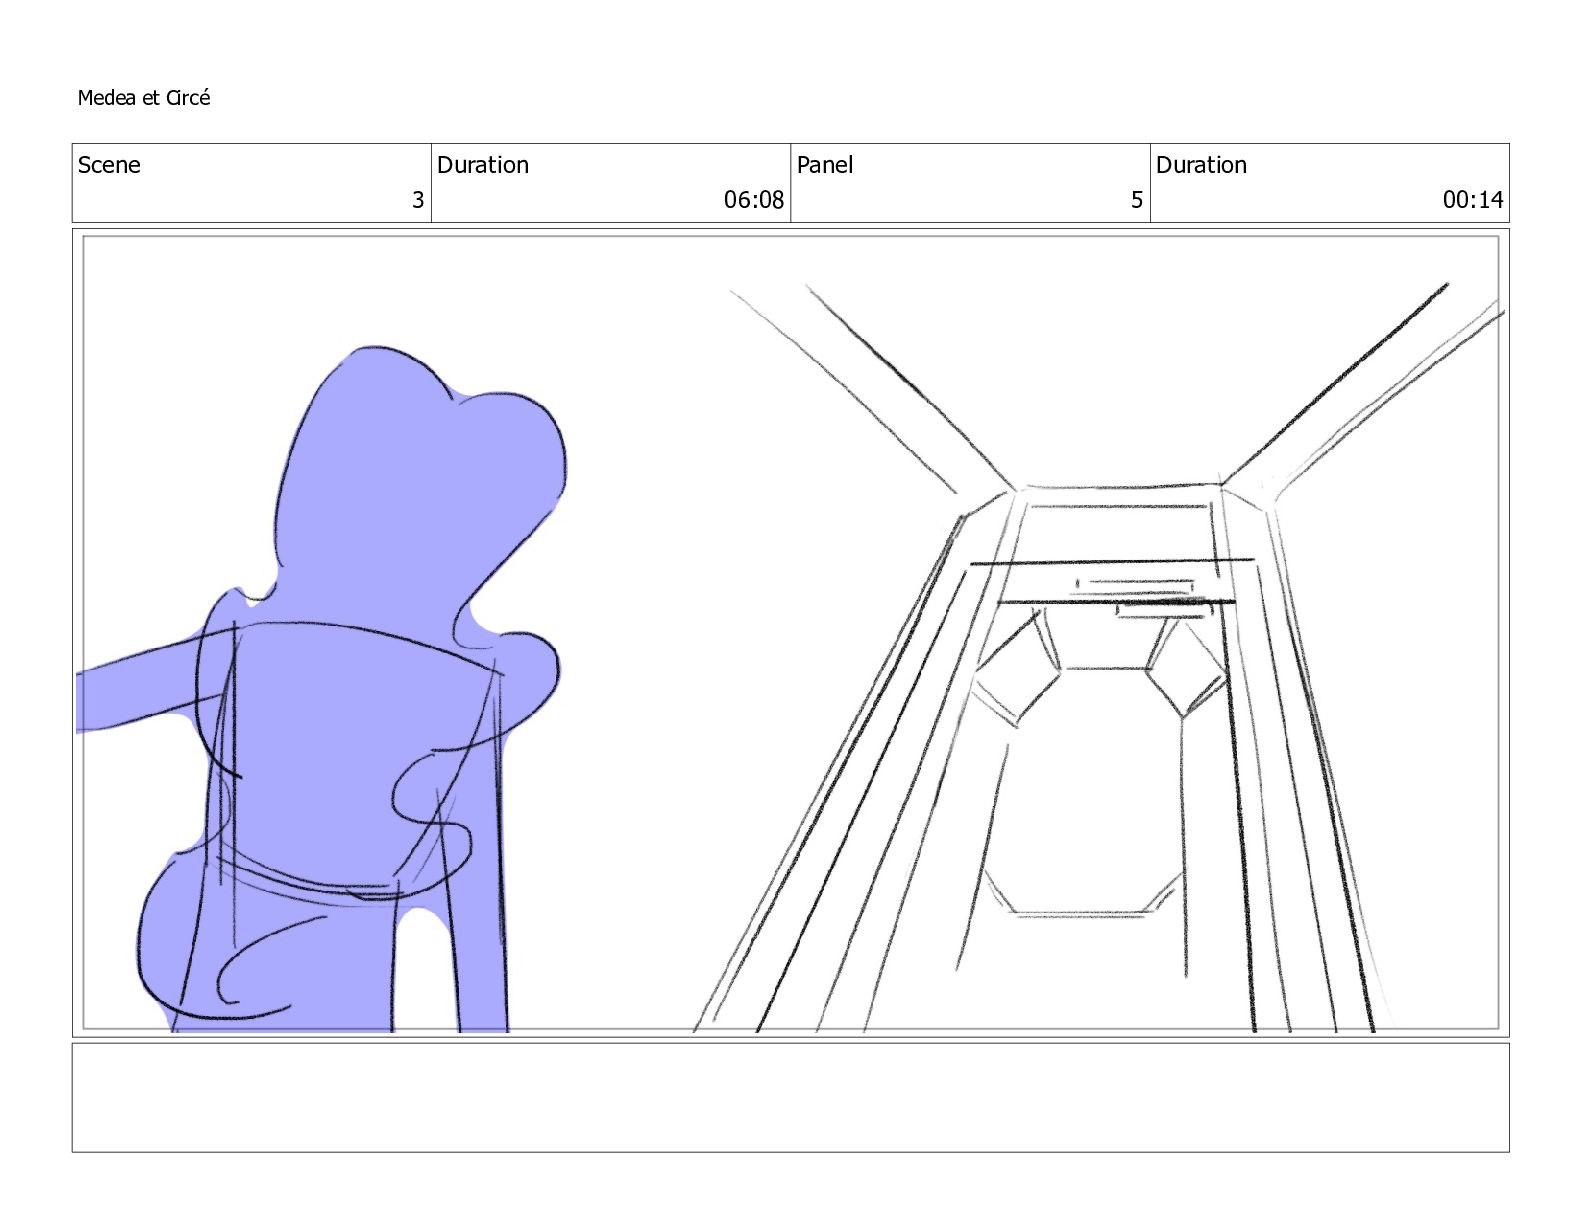Select the 'Panel' header label
This screenshot has width=1584, height=1224.
(825, 165)
